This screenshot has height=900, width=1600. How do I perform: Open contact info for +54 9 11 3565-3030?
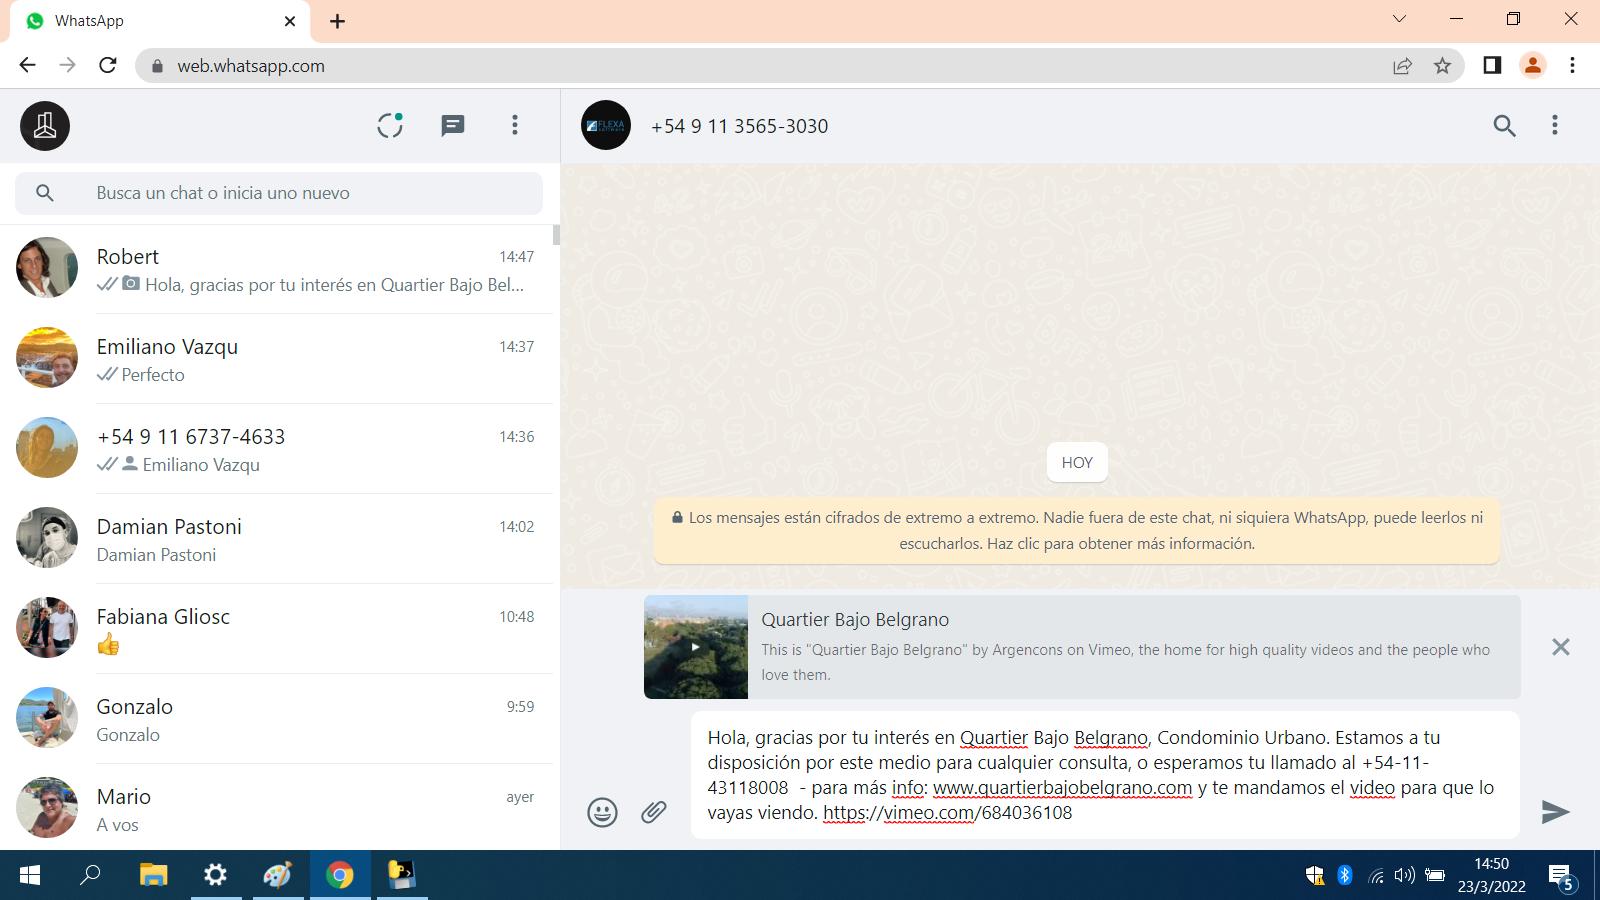coord(739,126)
